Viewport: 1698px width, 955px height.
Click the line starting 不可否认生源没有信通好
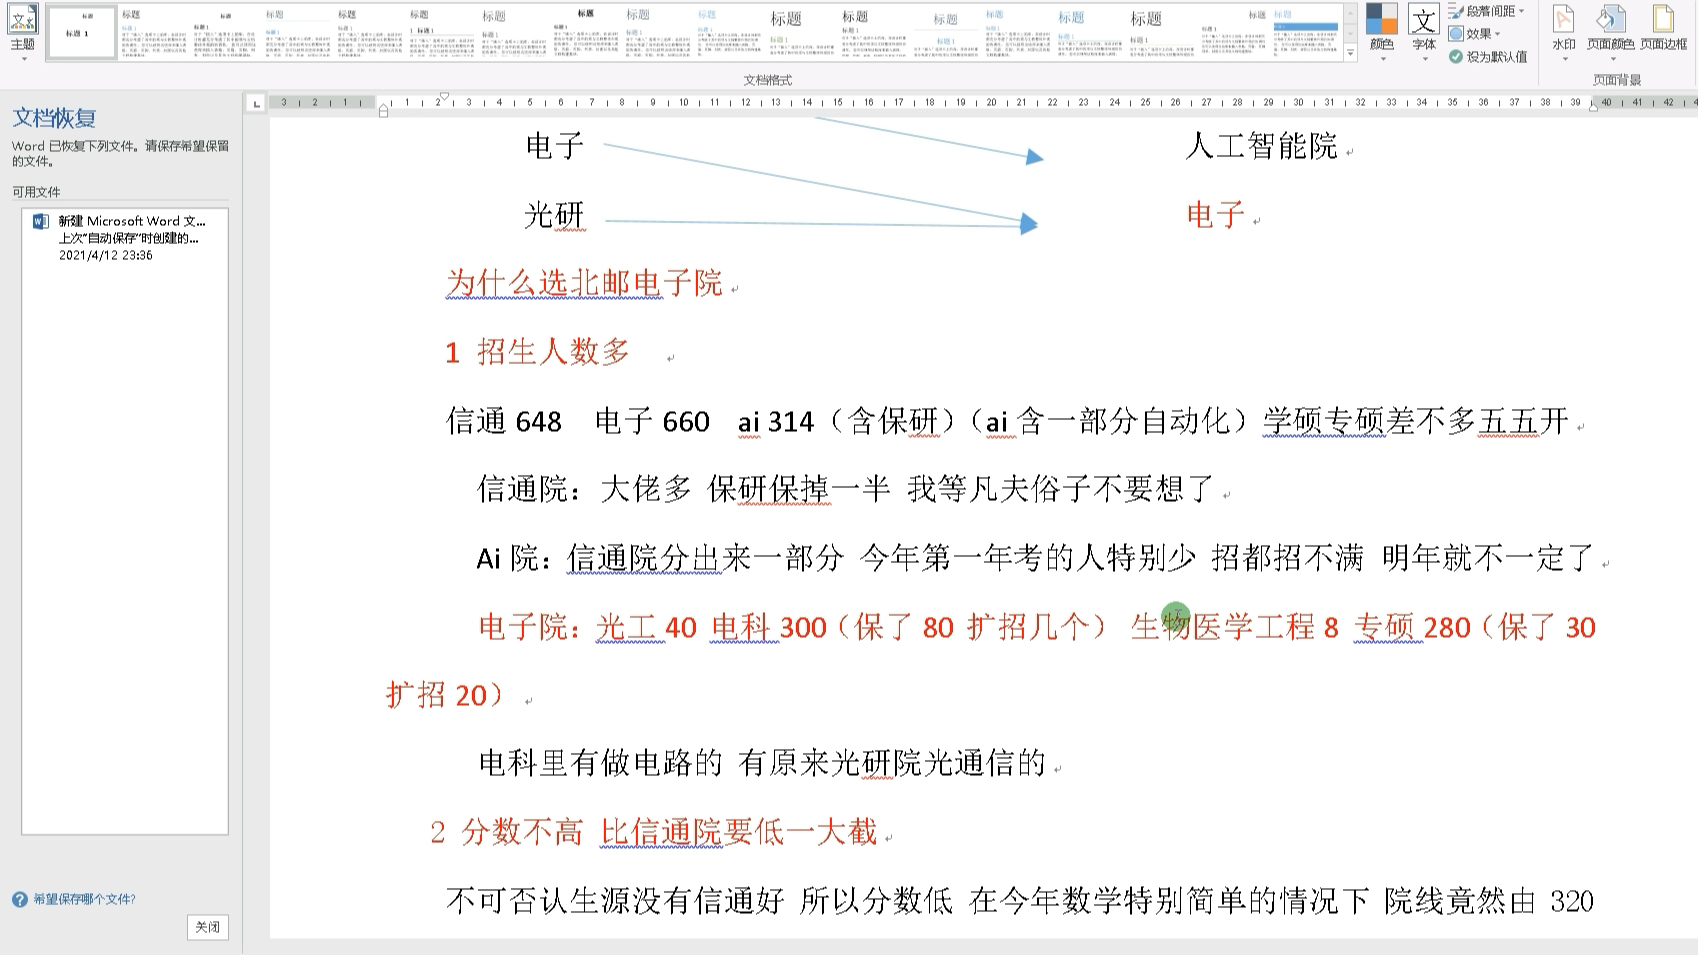[1019, 901]
